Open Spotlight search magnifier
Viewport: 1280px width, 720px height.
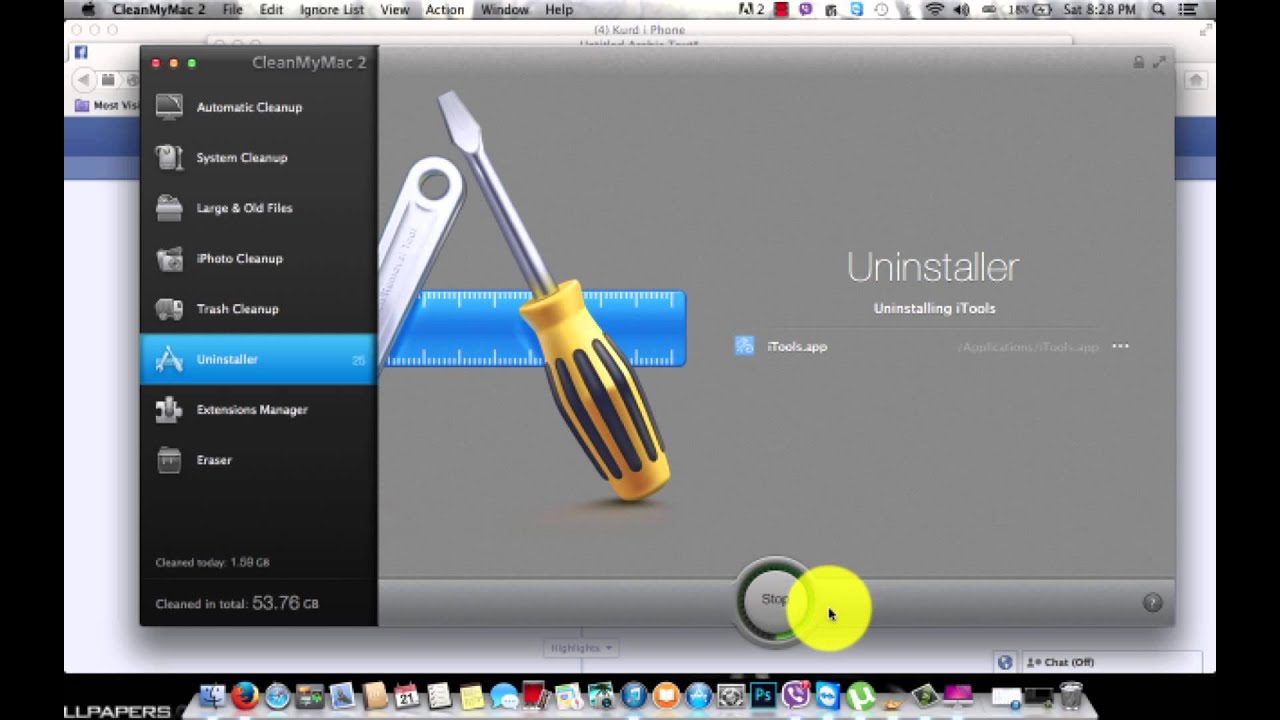point(1159,10)
